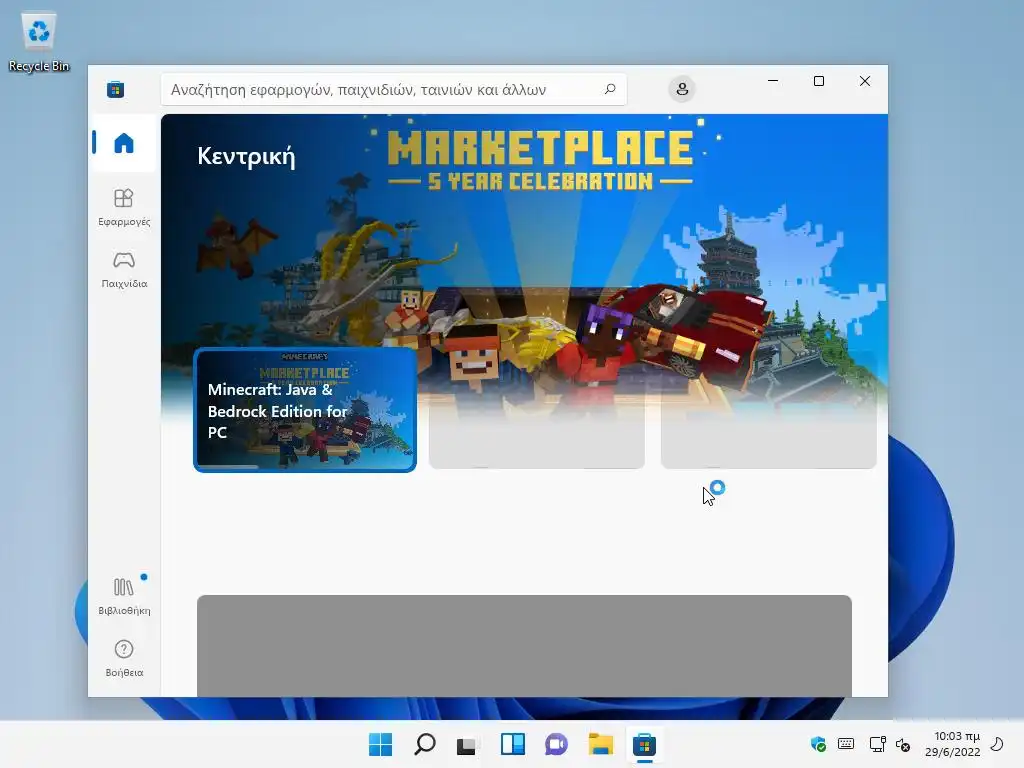Select the third loading featured card placeholder
Image resolution: width=1024 pixels, height=768 pixels.
click(x=769, y=409)
